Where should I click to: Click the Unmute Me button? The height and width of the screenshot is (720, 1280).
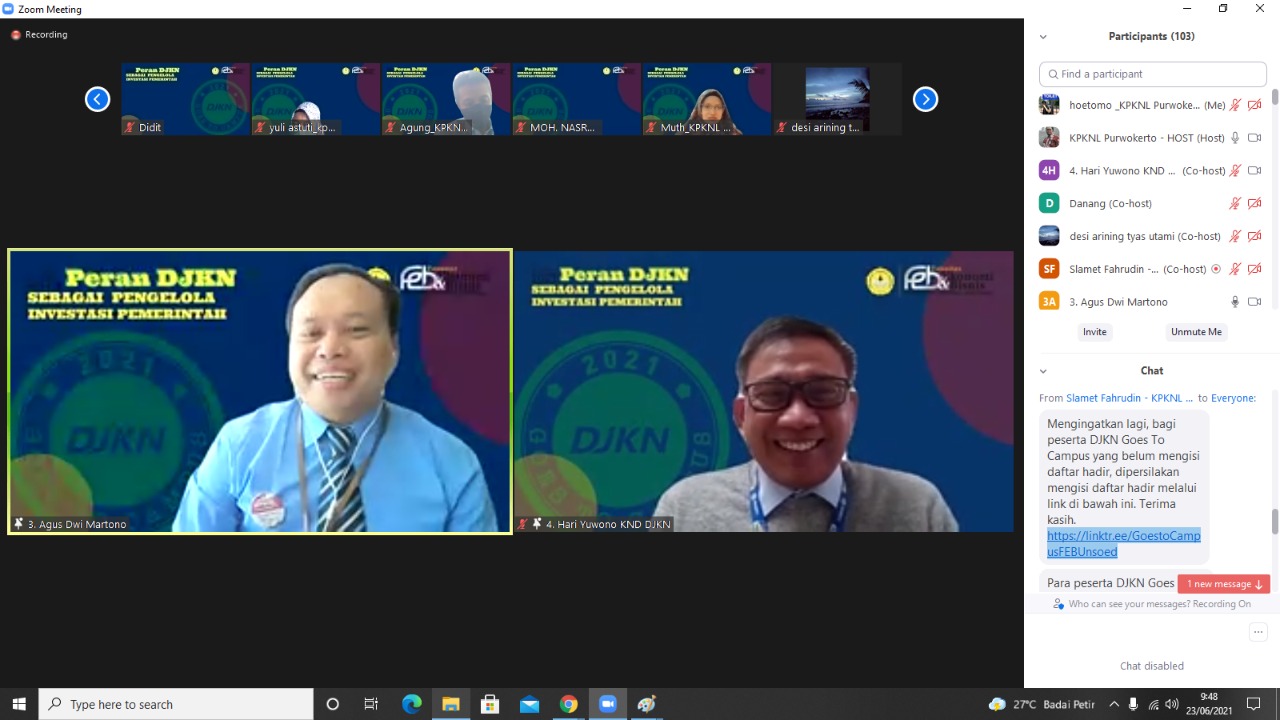click(x=1196, y=332)
